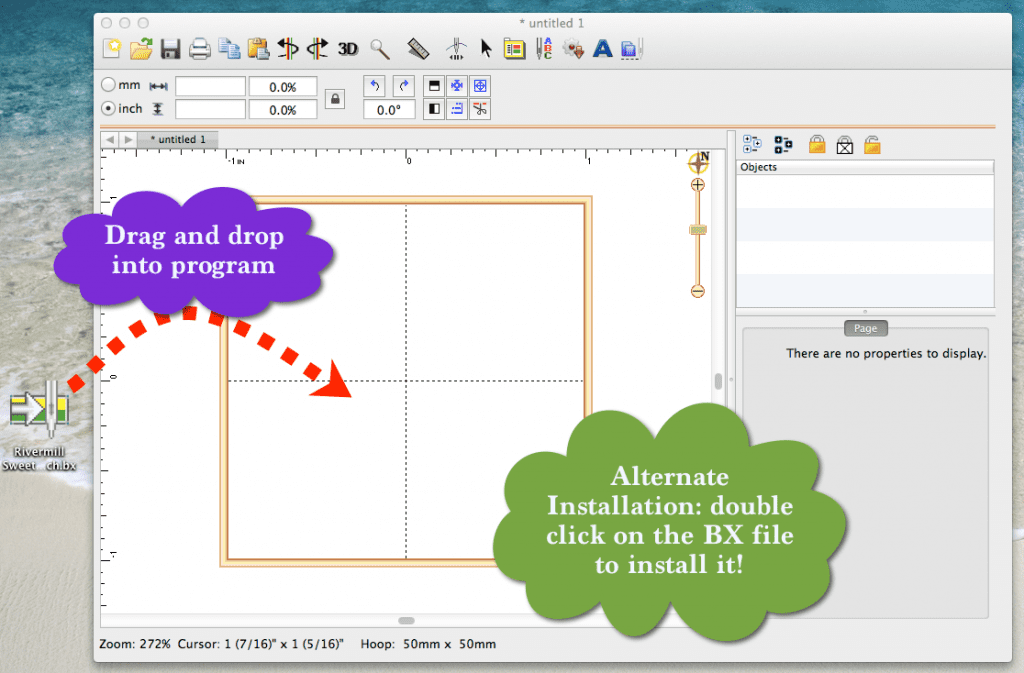Activate the Zoom magnifier tool

[380, 48]
